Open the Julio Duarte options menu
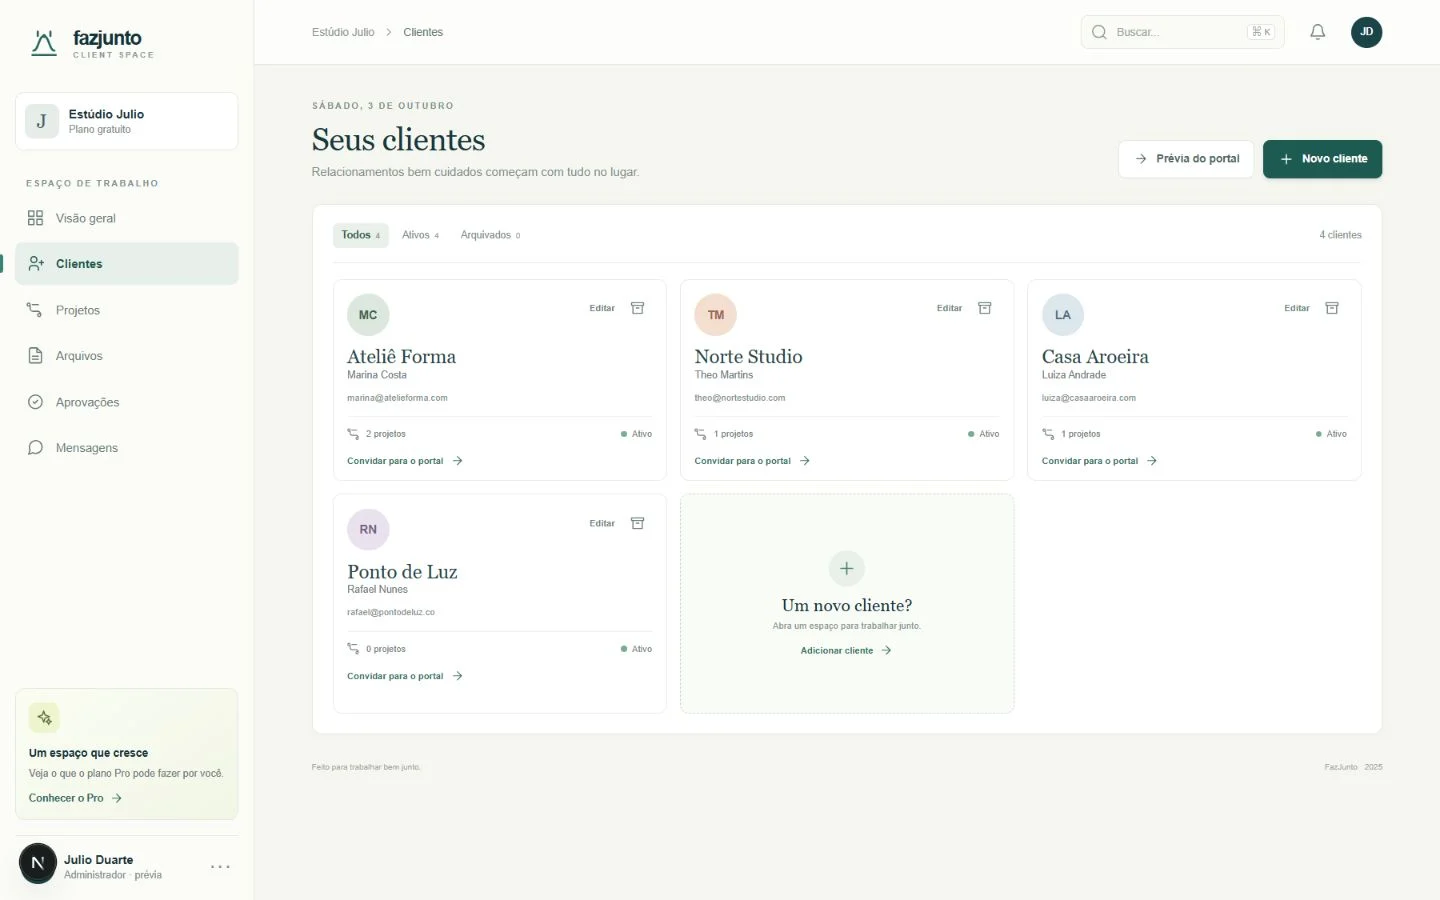 point(221,866)
